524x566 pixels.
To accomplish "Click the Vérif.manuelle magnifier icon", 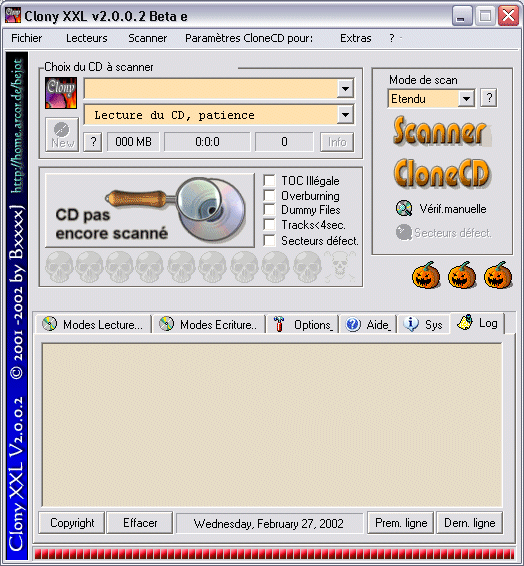I will click(404, 208).
